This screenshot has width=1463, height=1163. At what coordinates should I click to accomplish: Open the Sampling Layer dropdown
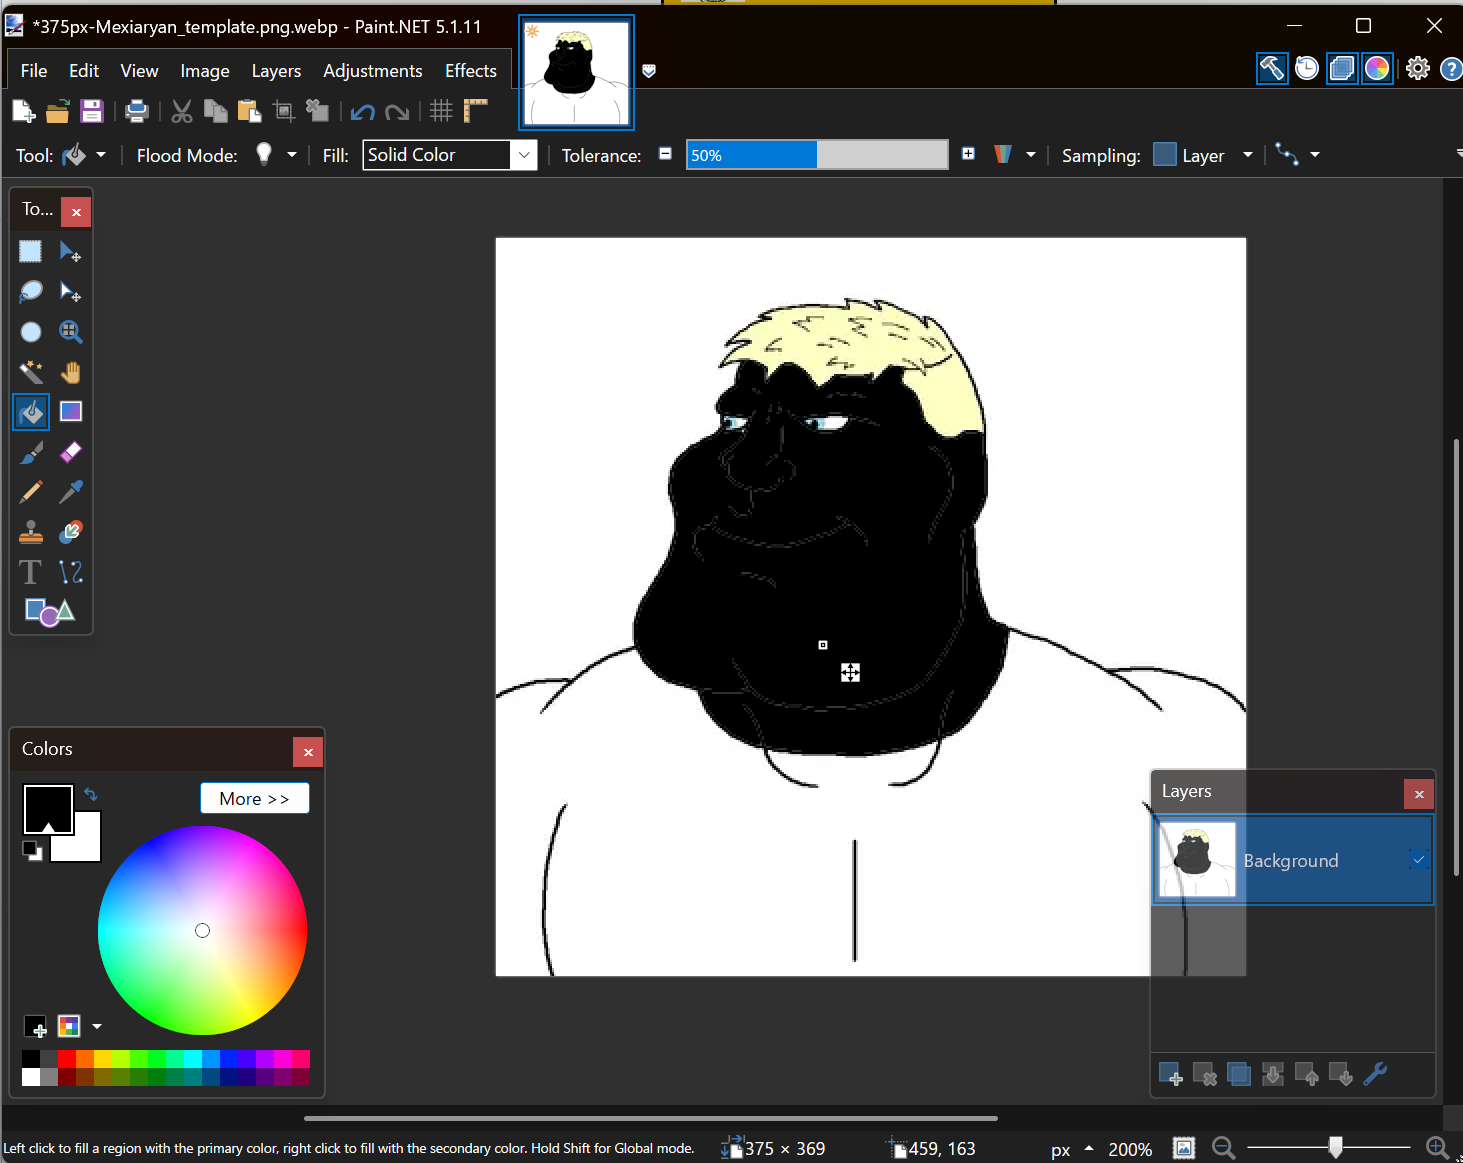[x=1247, y=155]
